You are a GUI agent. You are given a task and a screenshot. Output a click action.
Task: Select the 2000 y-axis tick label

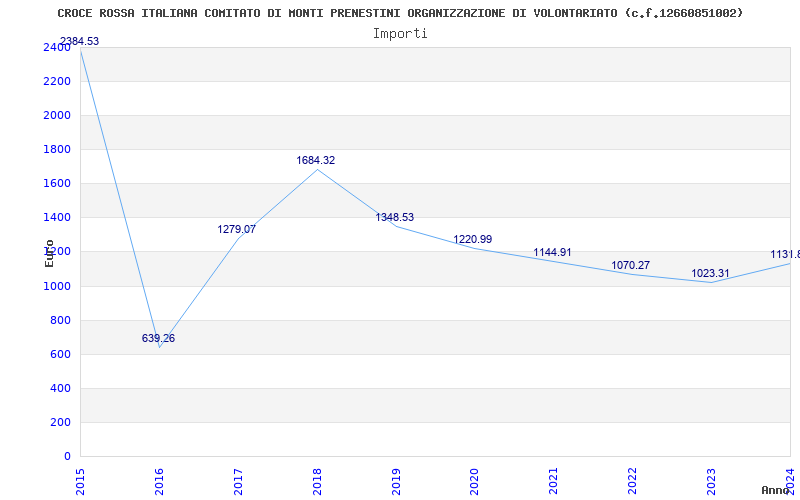pos(57,115)
